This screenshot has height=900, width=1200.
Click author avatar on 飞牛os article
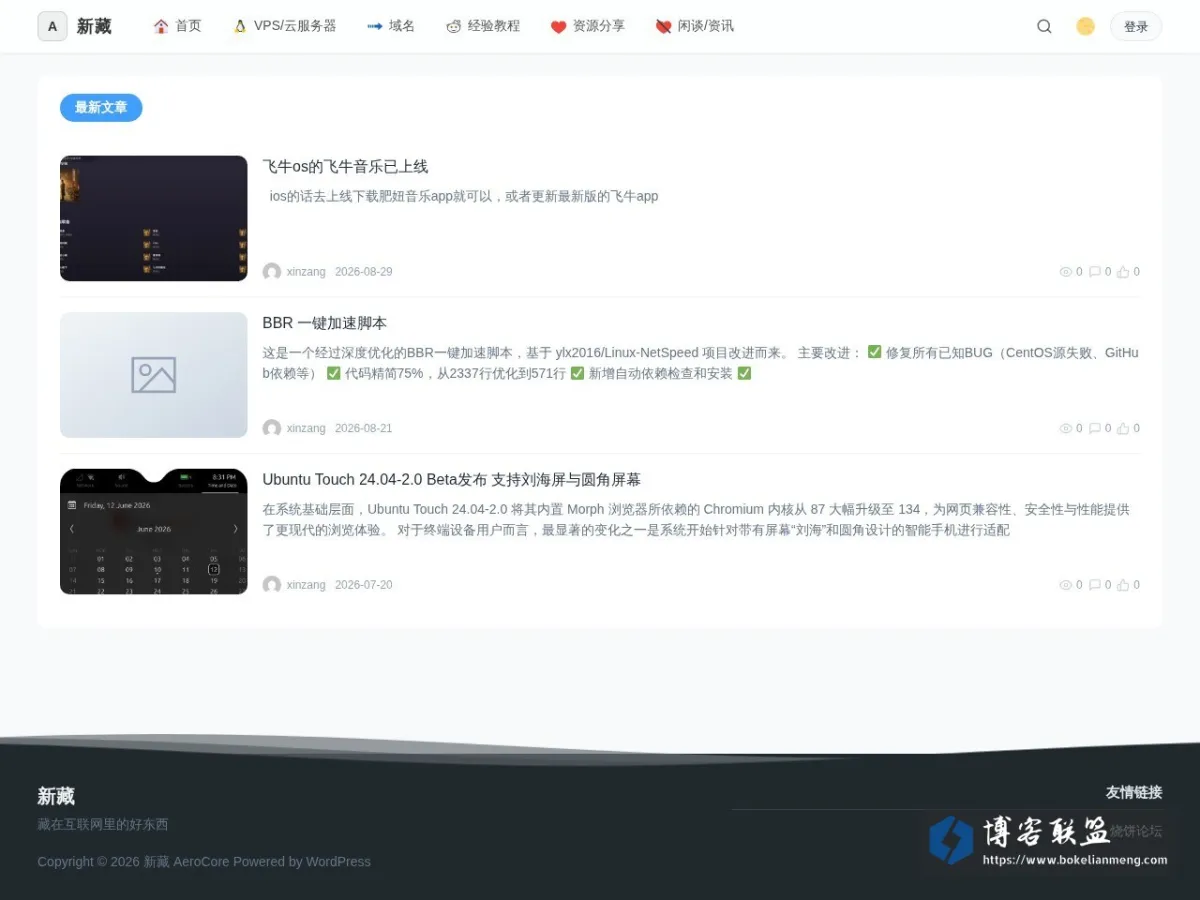pyautogui.click(x=272, y=272)
